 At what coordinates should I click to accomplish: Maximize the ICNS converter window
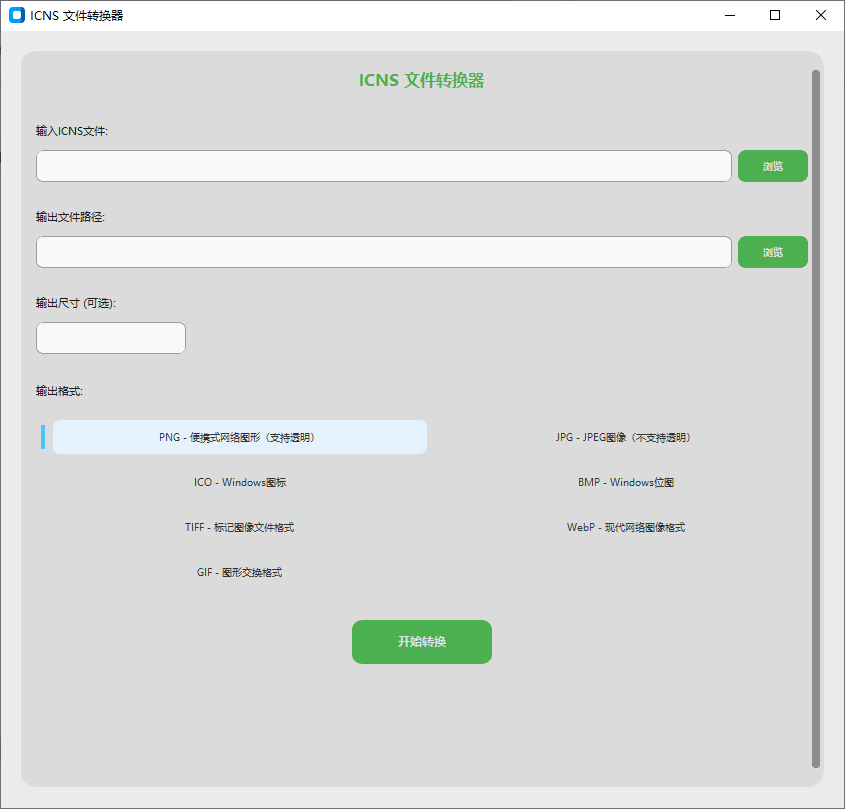[x=775, y=15]
